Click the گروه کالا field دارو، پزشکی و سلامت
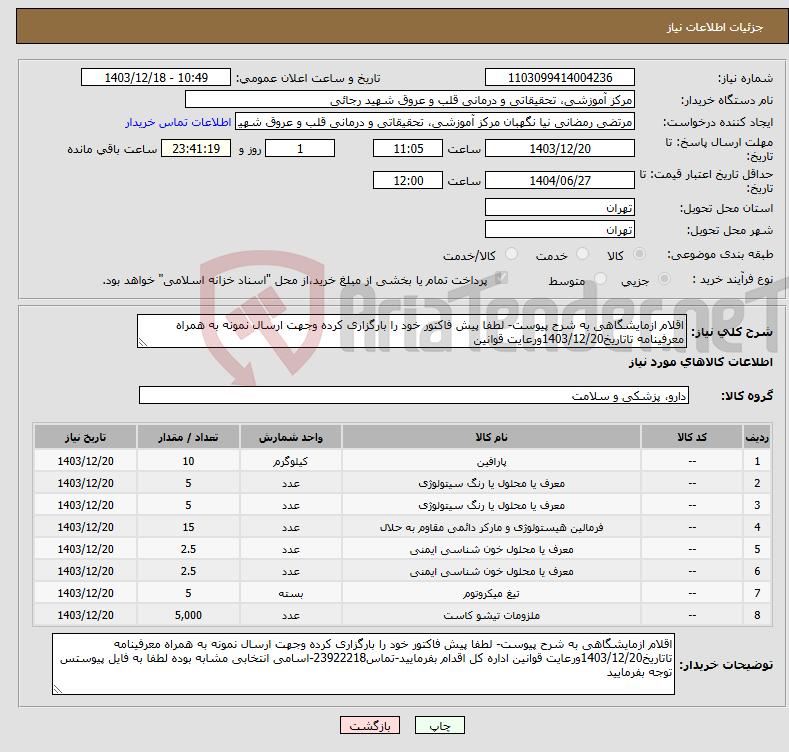Image resolution: width=789 pixels, height=752 pixels. pos(414,396)
